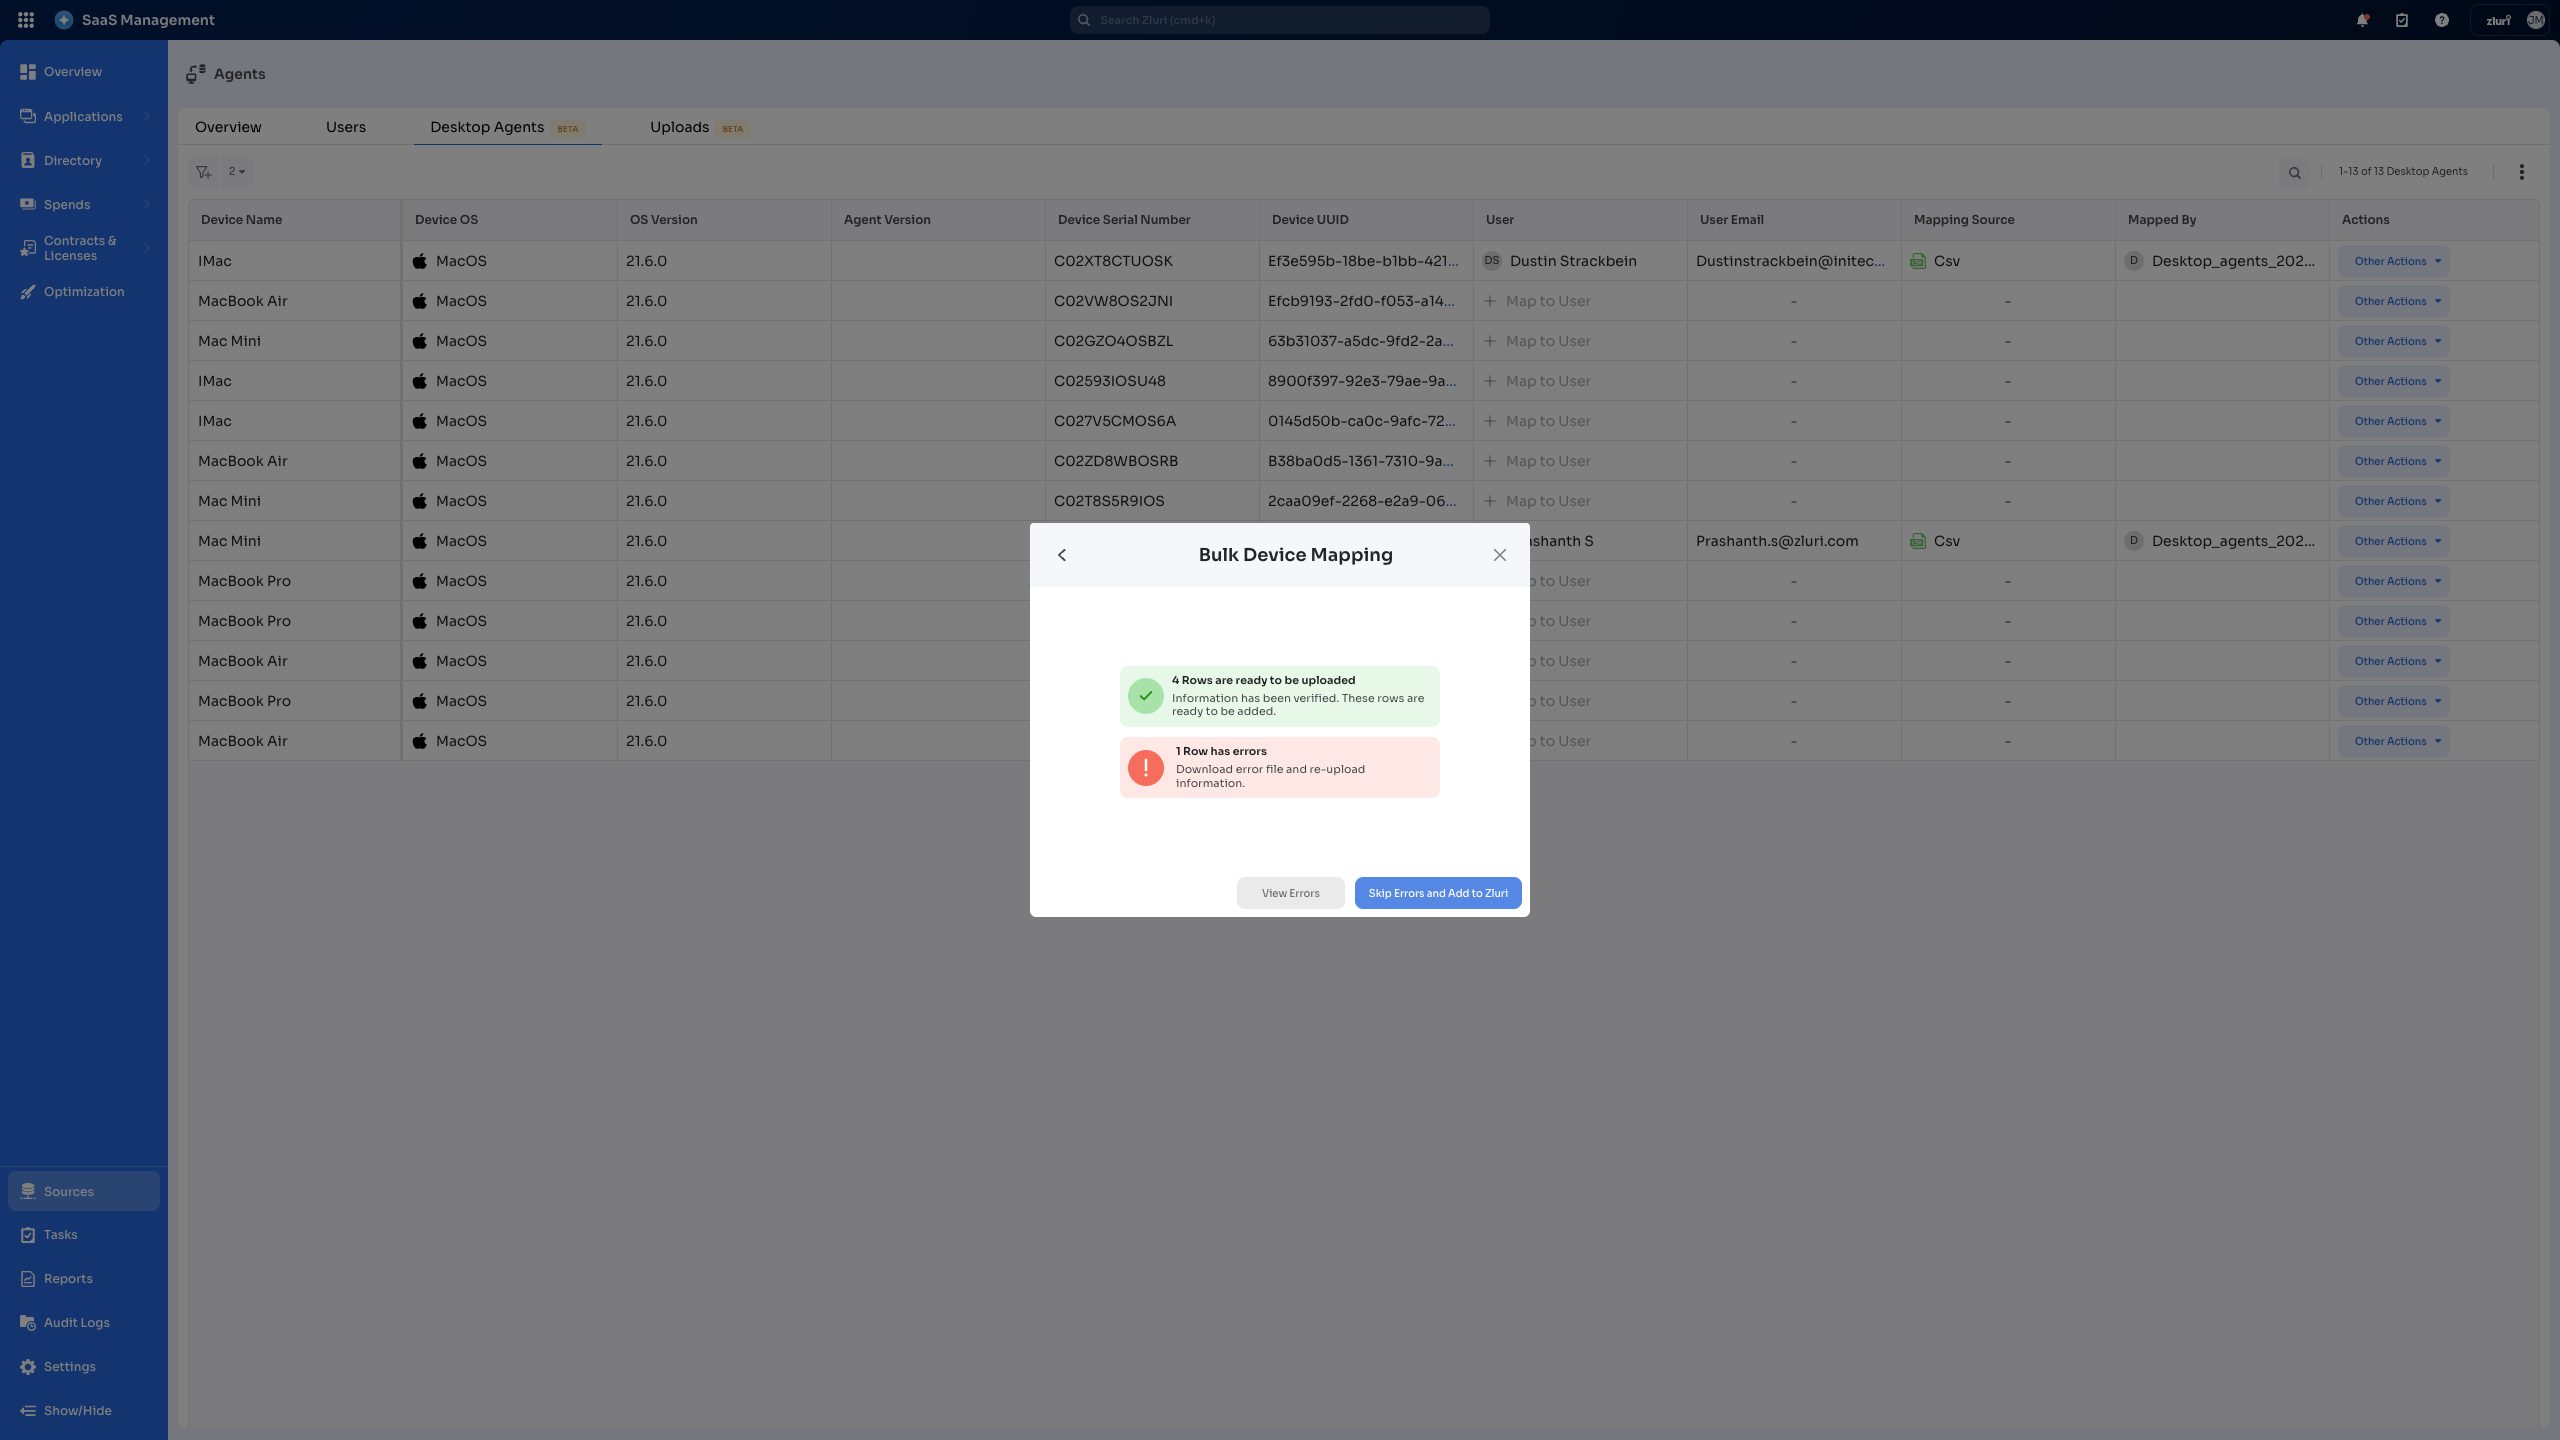
Task: Click the table search magnifier icon
Action: click(x=2295, y=173)
